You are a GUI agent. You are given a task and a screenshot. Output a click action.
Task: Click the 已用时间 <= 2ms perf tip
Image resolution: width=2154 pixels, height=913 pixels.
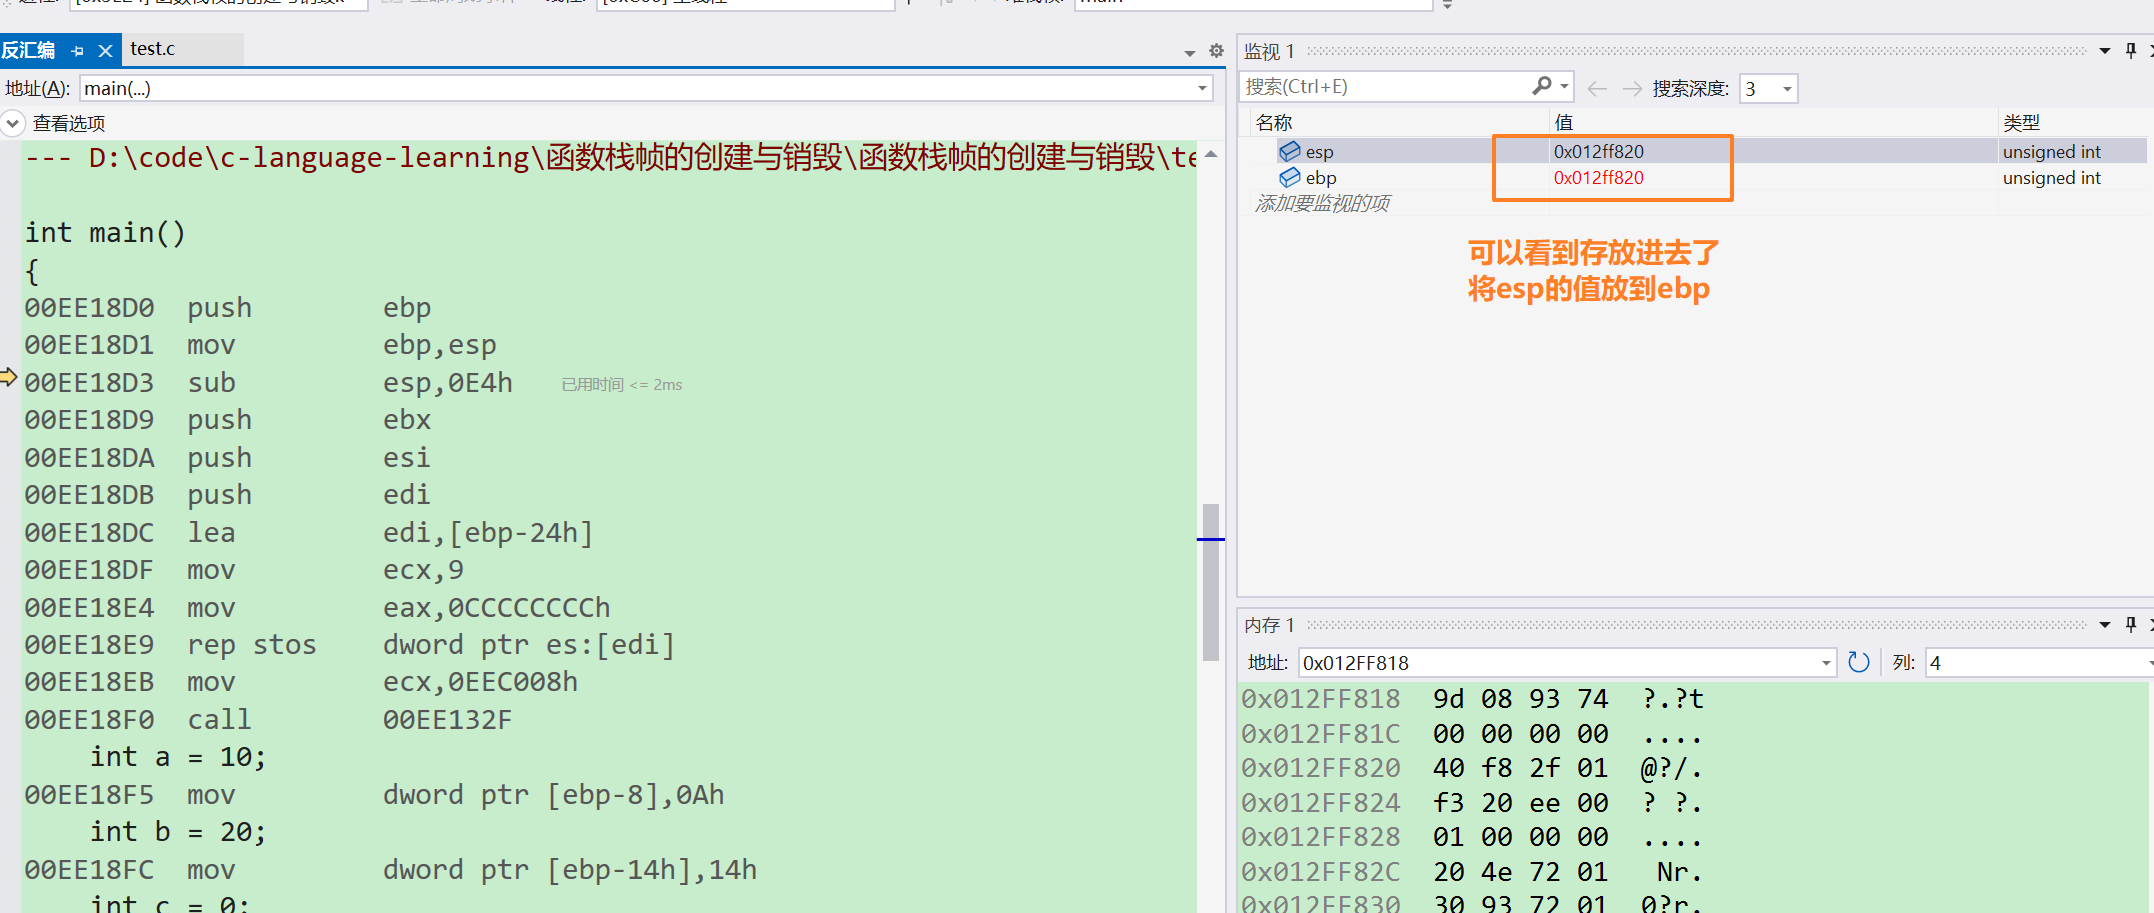pos(621,385)
